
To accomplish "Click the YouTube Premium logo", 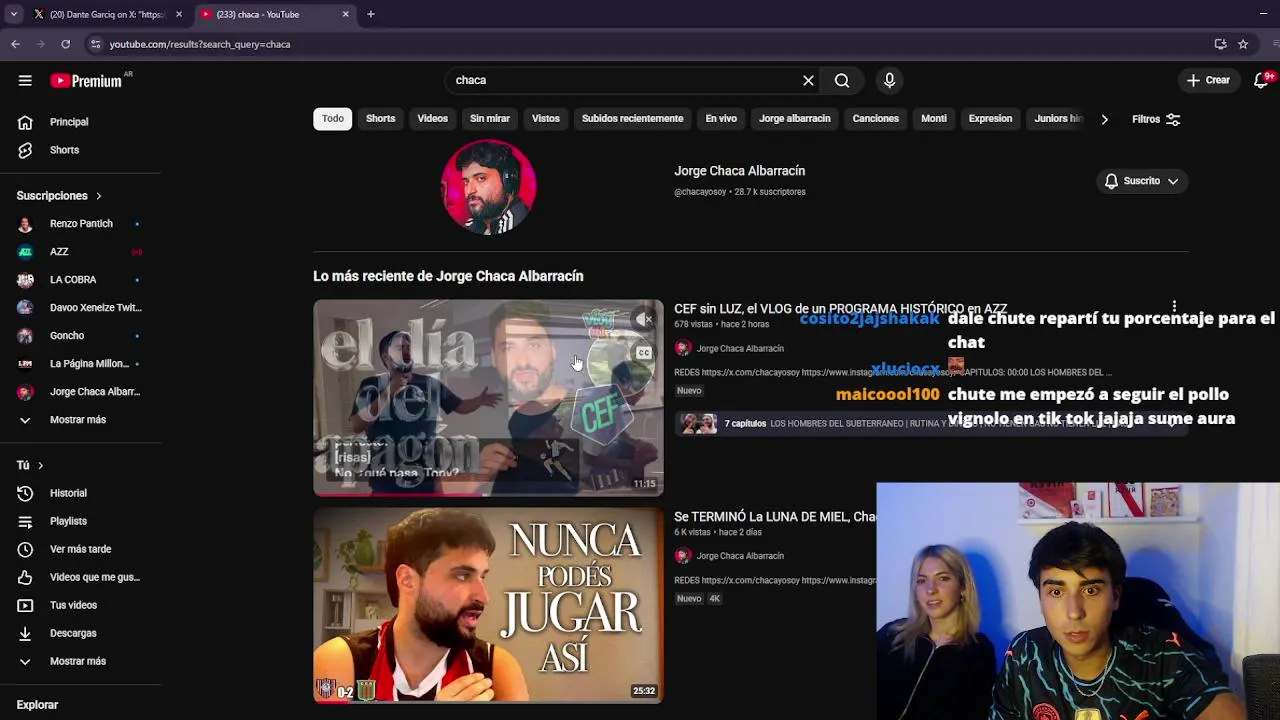I will [86, 81].
